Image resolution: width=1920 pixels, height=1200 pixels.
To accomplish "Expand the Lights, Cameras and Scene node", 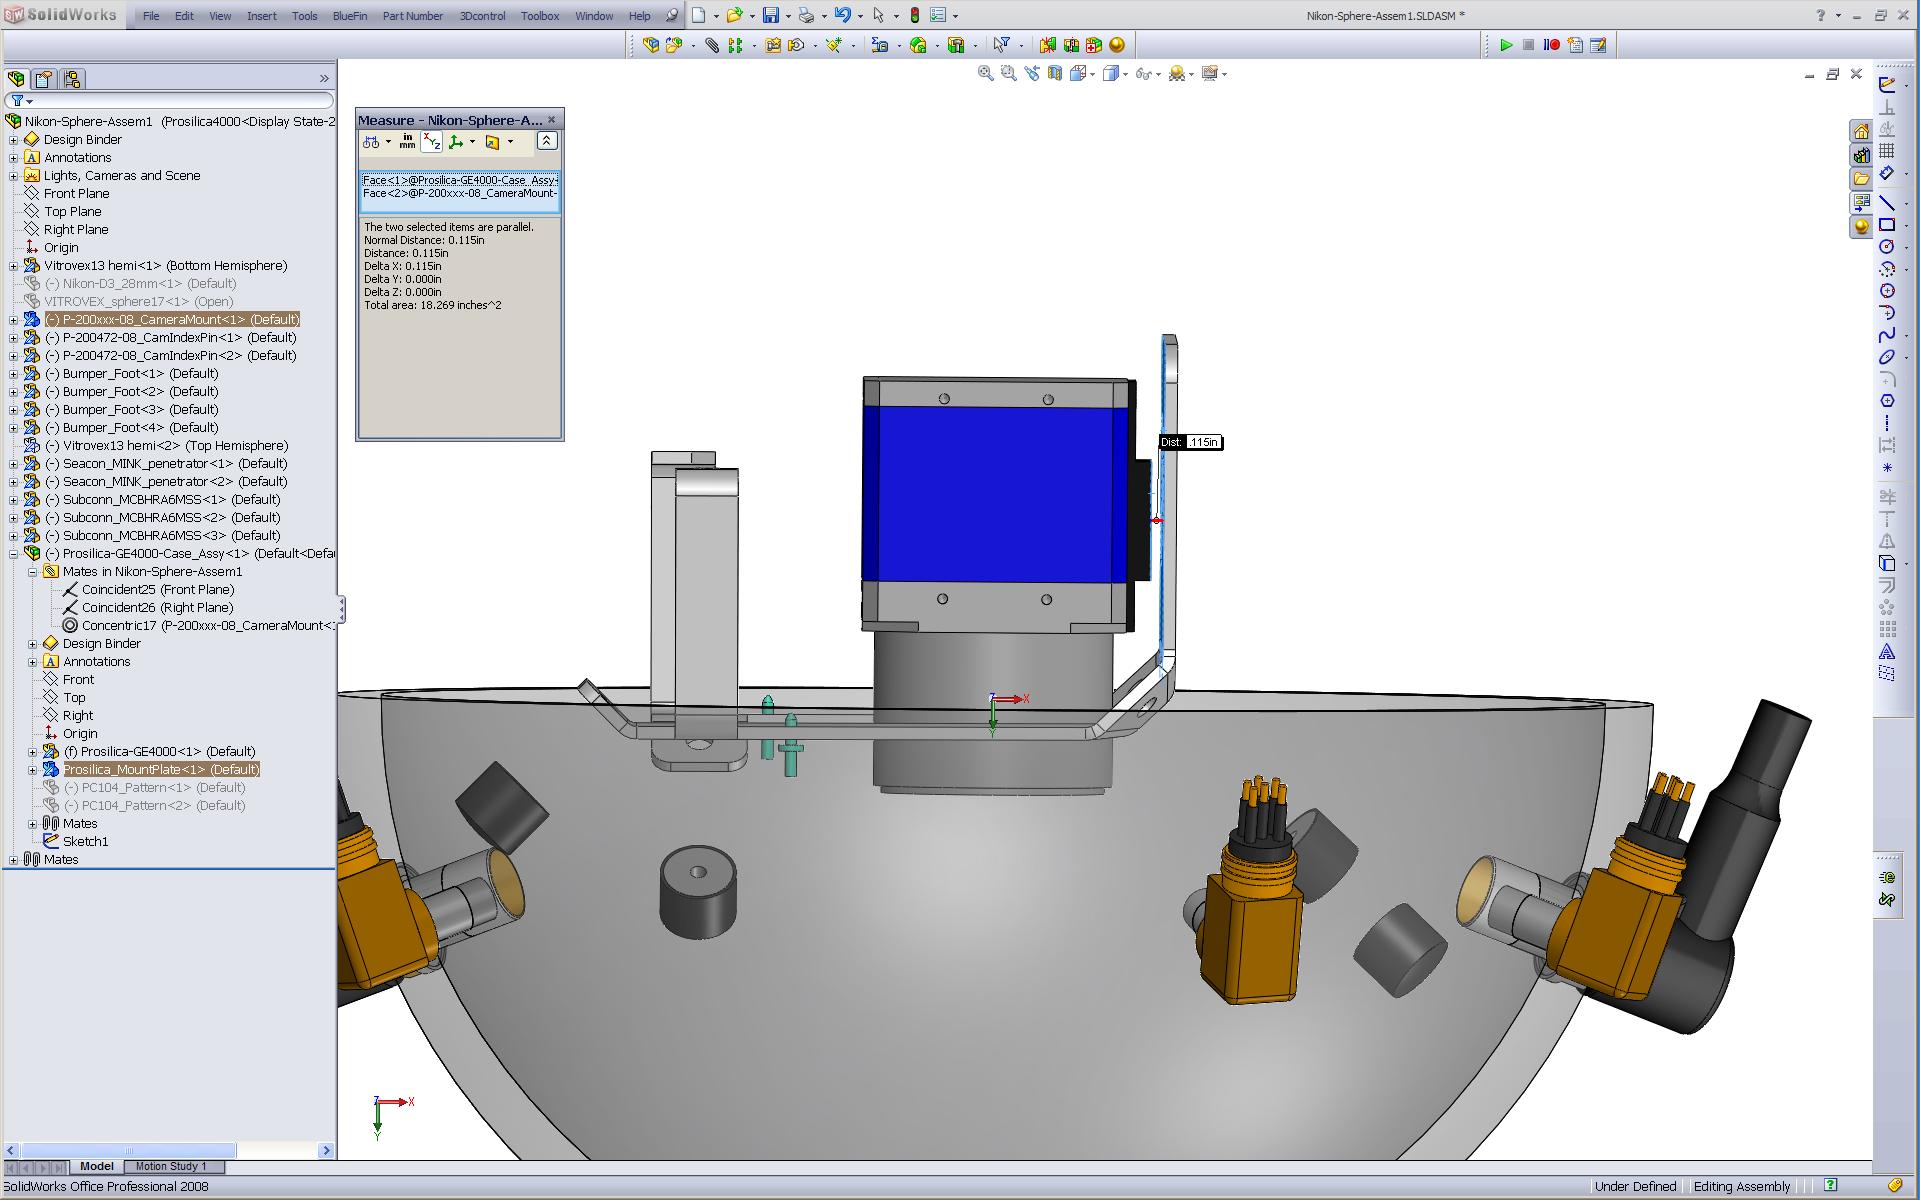I will [14, 176].
